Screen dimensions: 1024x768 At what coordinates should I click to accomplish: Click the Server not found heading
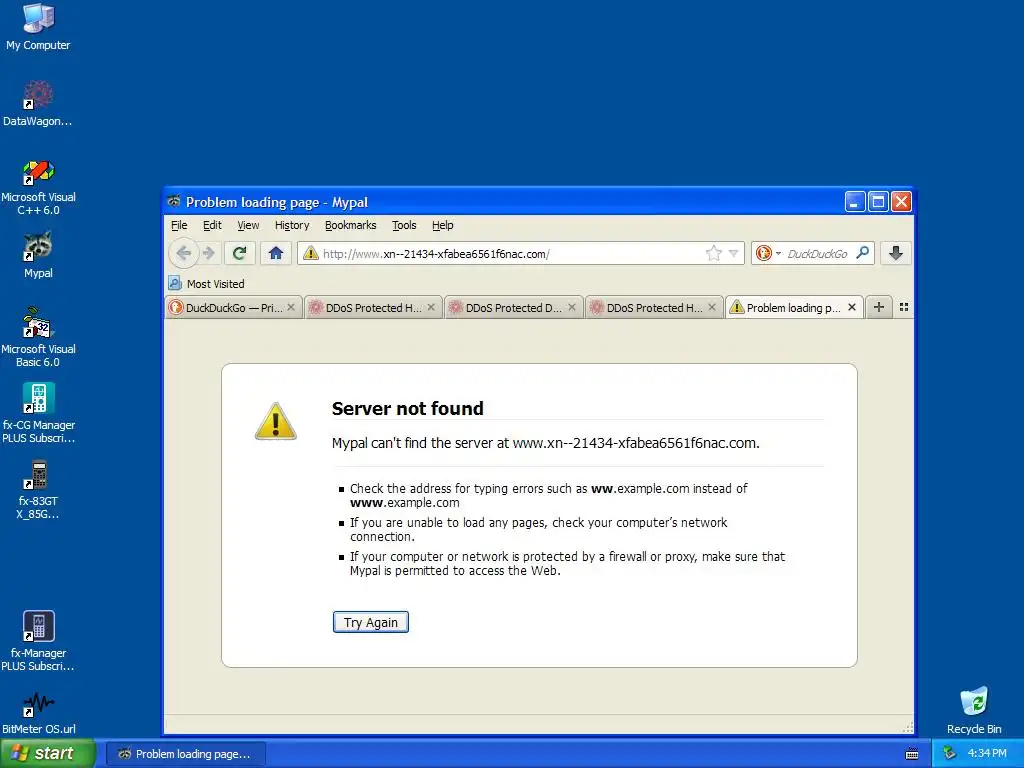click(x=408, y=408)
